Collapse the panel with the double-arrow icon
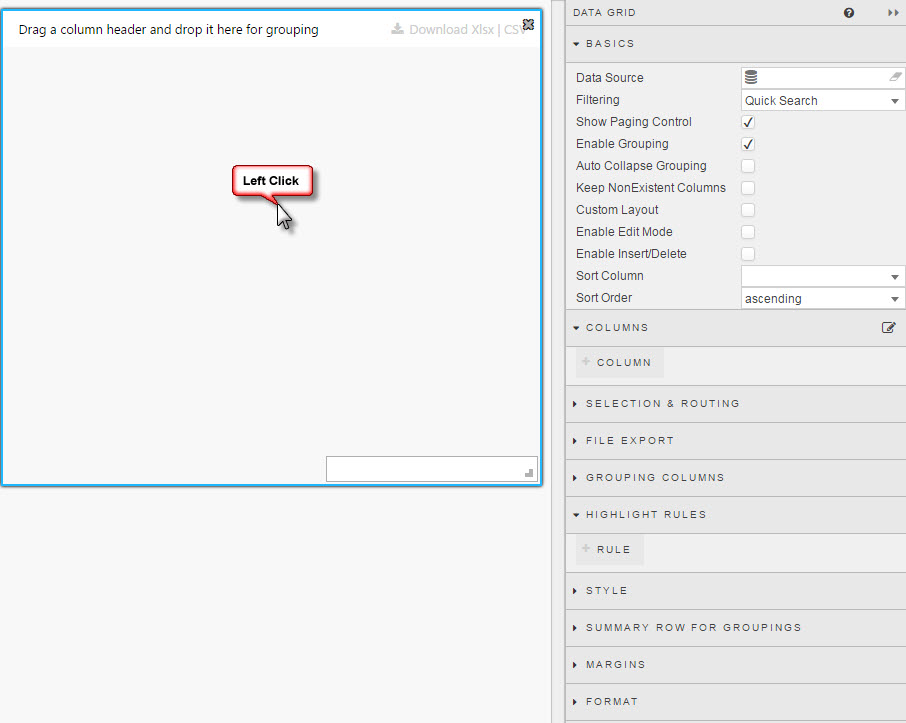The height and width of the screenshot is (723, 906). pos(892,12)
